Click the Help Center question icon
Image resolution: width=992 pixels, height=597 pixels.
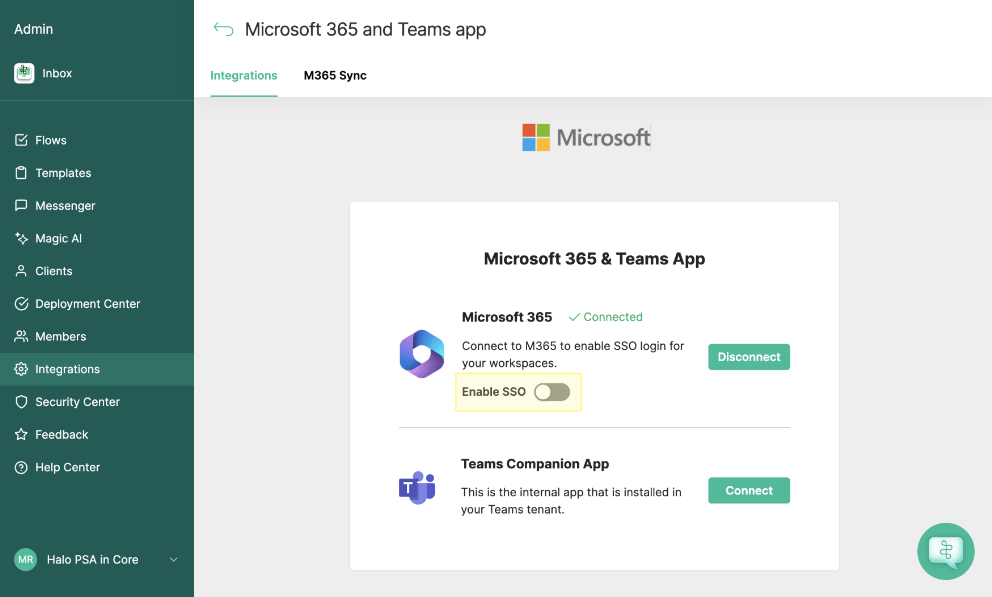tap(21, 467)
